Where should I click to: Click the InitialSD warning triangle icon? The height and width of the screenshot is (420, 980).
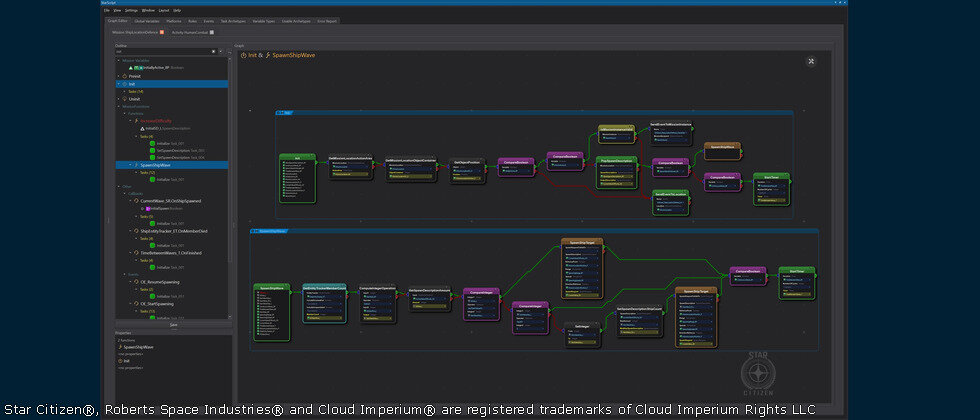(142, 128)
